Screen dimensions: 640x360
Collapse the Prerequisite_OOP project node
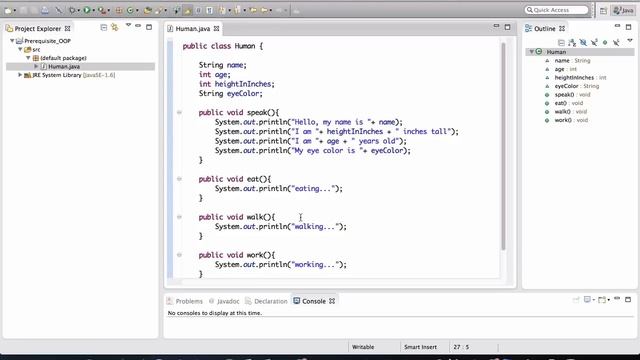click(x=12, y=41)
